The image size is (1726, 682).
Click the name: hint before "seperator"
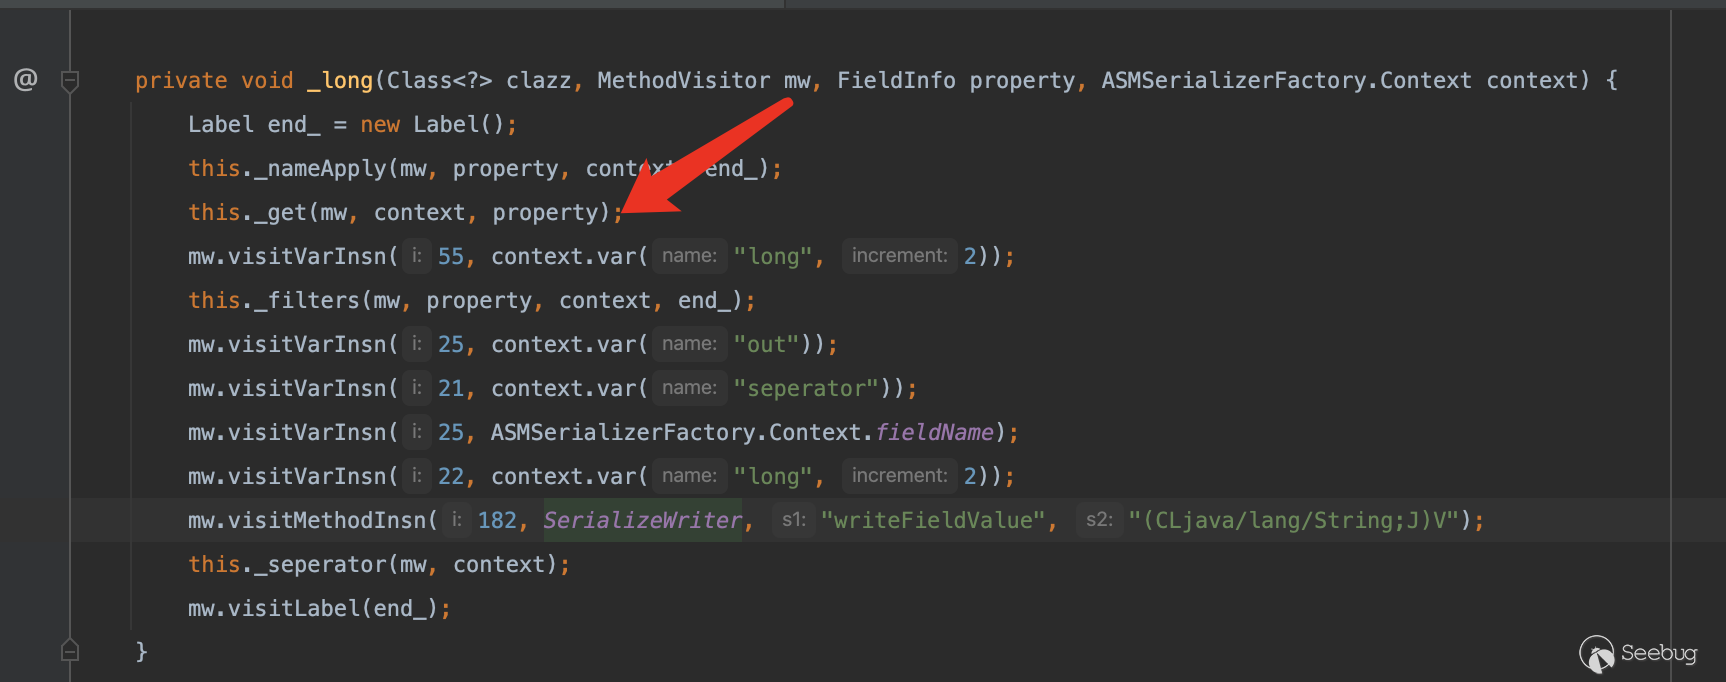[689, 388]
